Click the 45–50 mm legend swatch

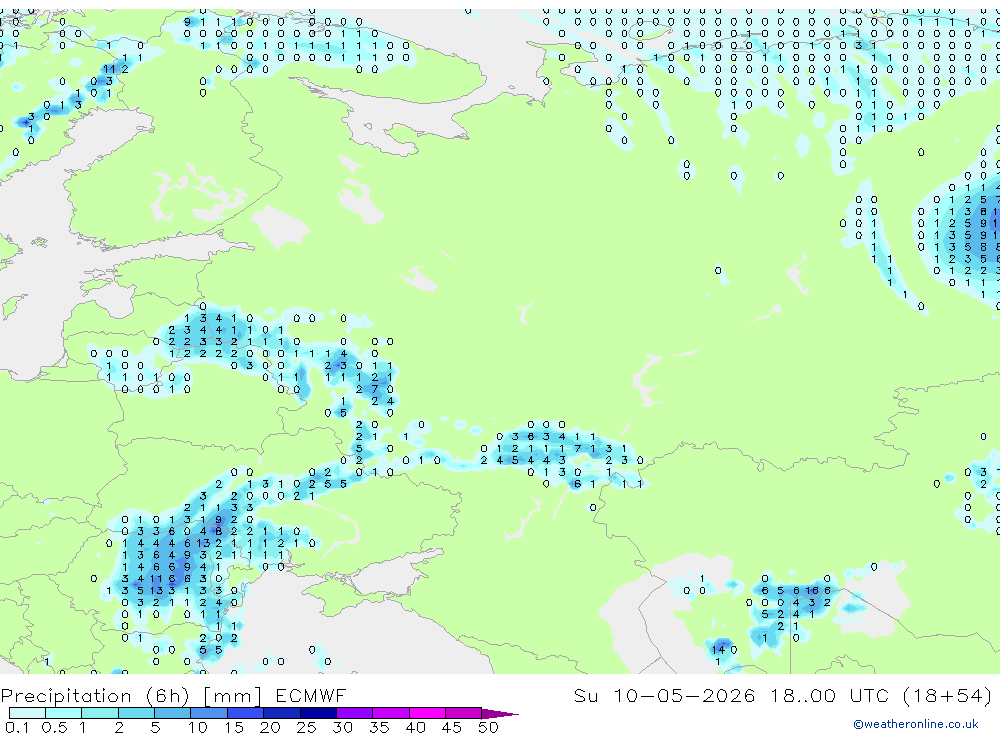pos(464,713)
